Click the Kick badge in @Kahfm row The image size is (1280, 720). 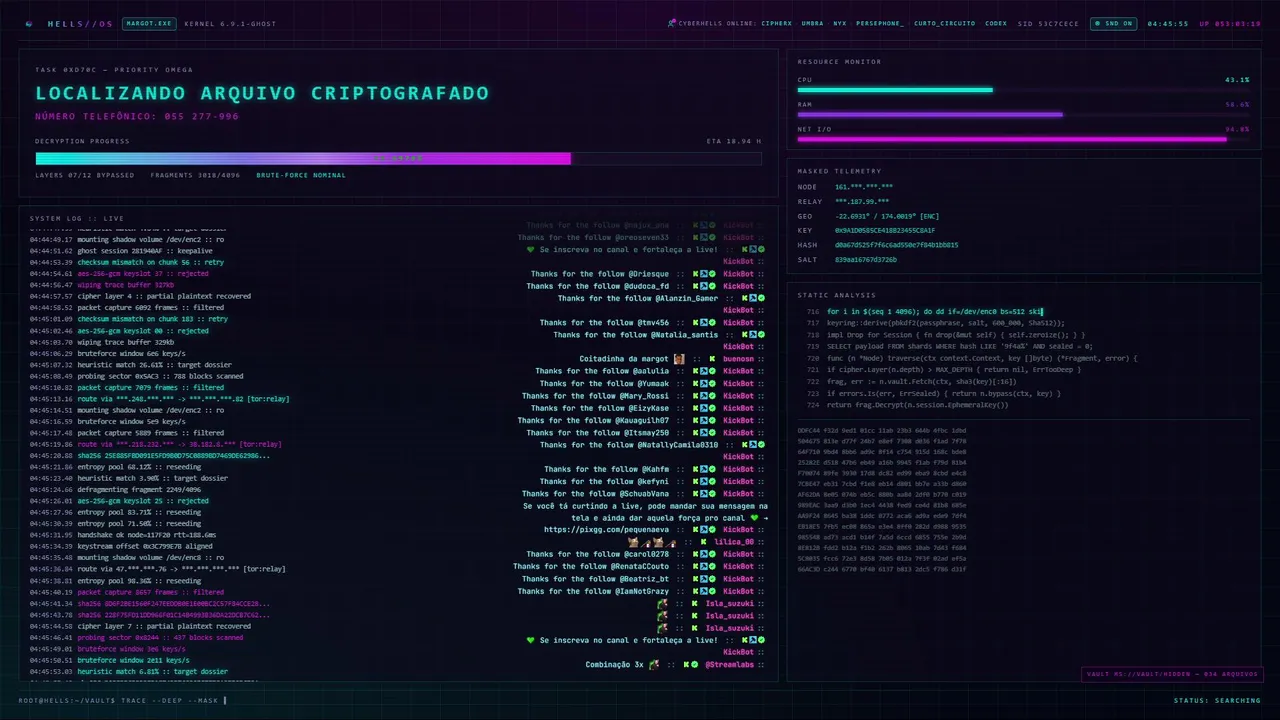tap(696, 469)
